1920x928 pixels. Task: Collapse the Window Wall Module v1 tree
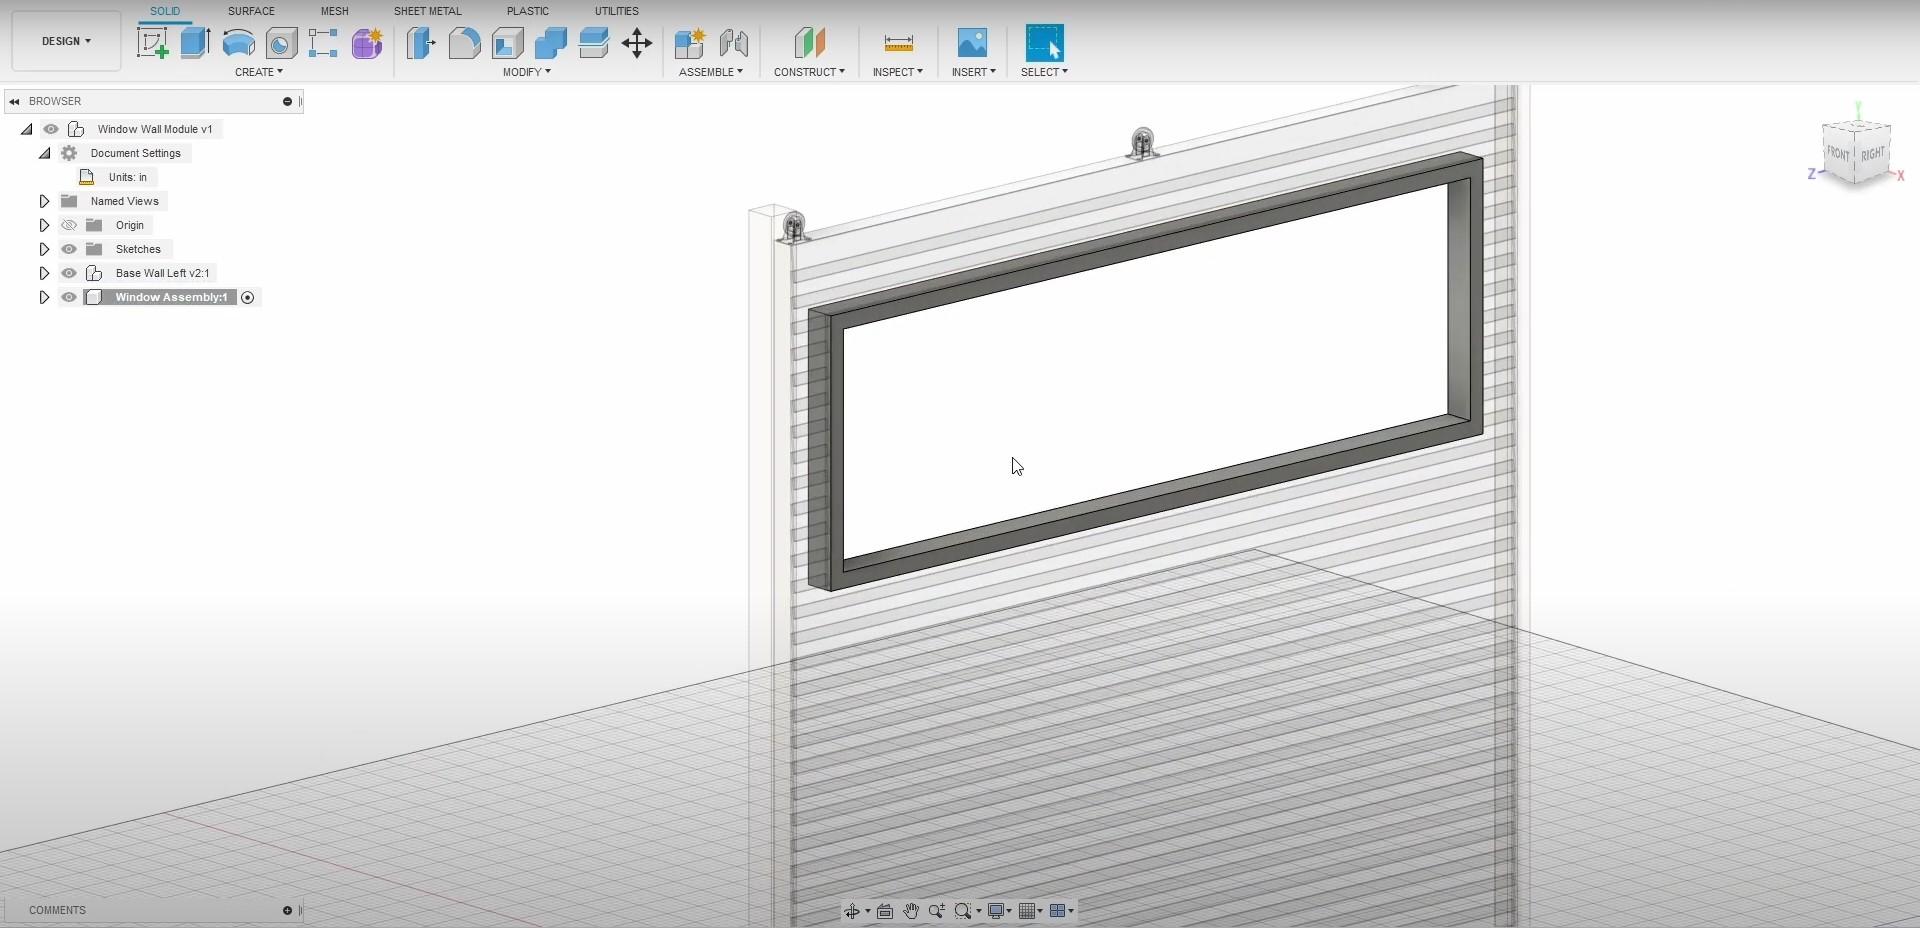click(x=27, y=129)
